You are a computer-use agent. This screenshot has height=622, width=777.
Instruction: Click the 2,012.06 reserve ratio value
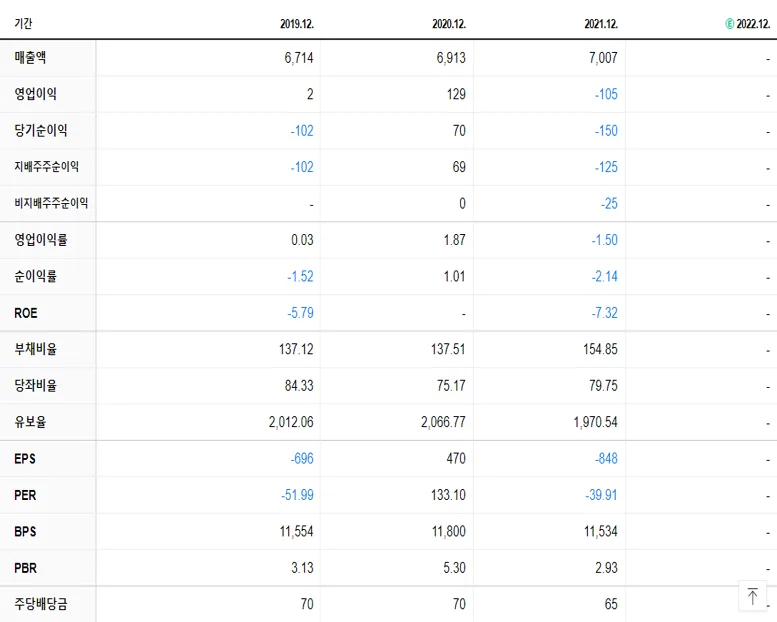click(291, 422)
